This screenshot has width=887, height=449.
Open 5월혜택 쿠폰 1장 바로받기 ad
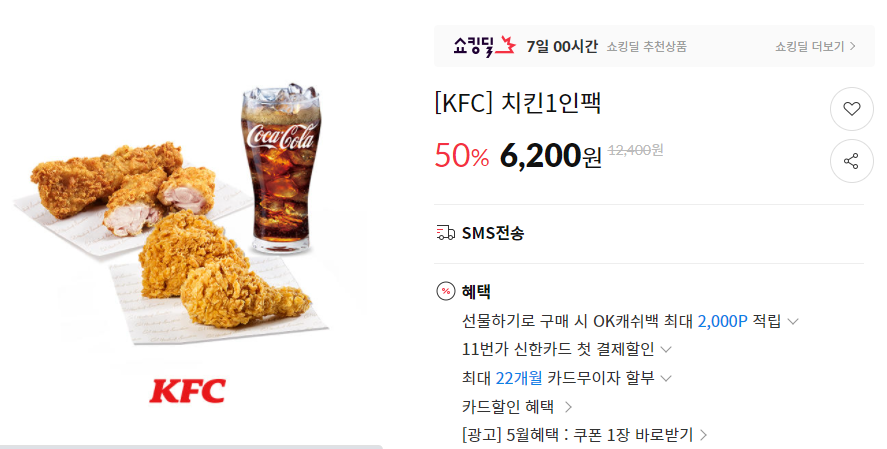584,435
